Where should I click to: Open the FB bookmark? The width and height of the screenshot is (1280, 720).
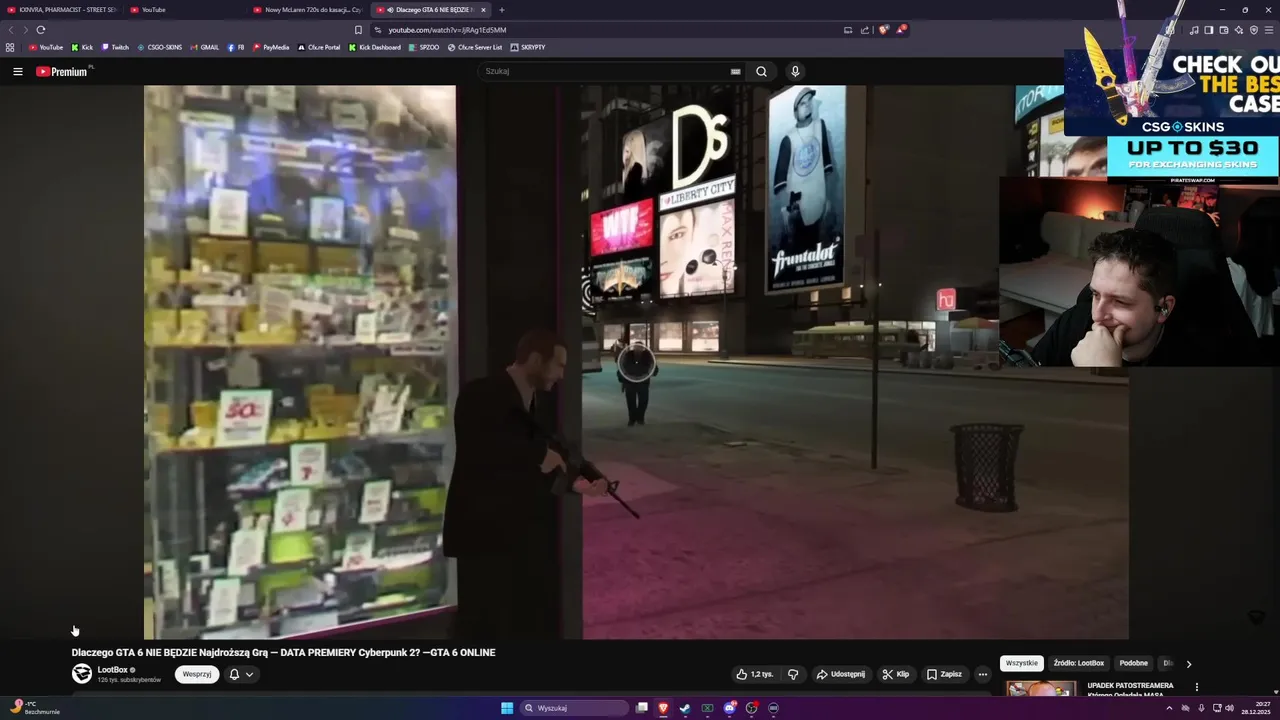coord(236,47)
